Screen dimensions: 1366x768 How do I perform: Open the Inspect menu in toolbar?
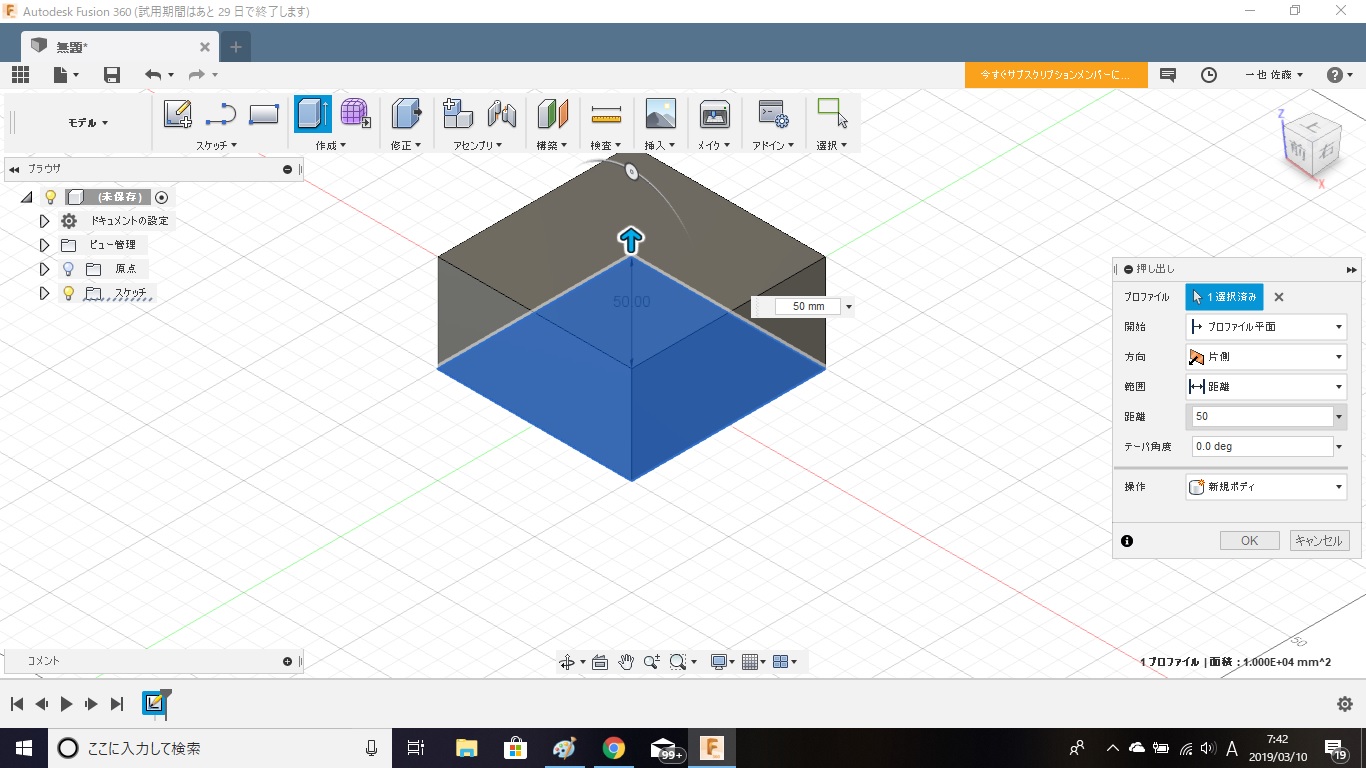click(x=606, y=145)
